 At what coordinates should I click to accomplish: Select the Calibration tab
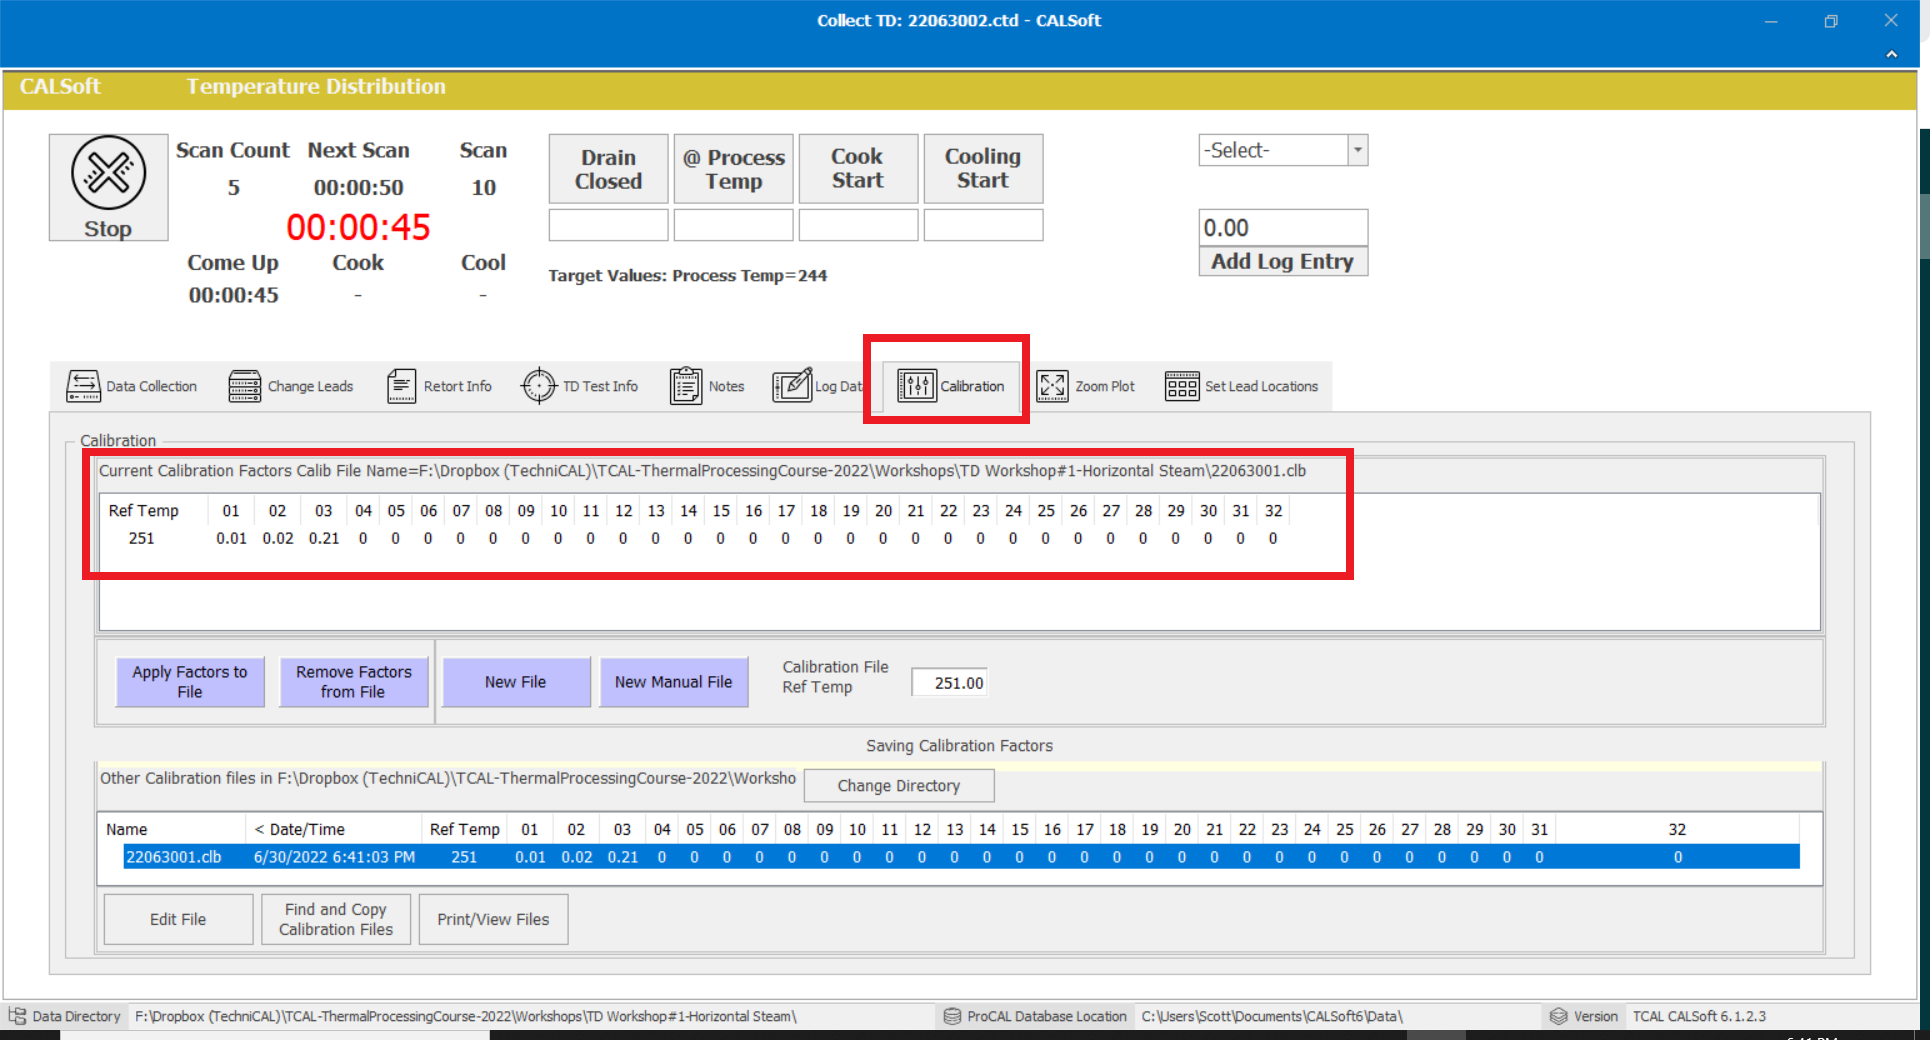coord(951,386)
